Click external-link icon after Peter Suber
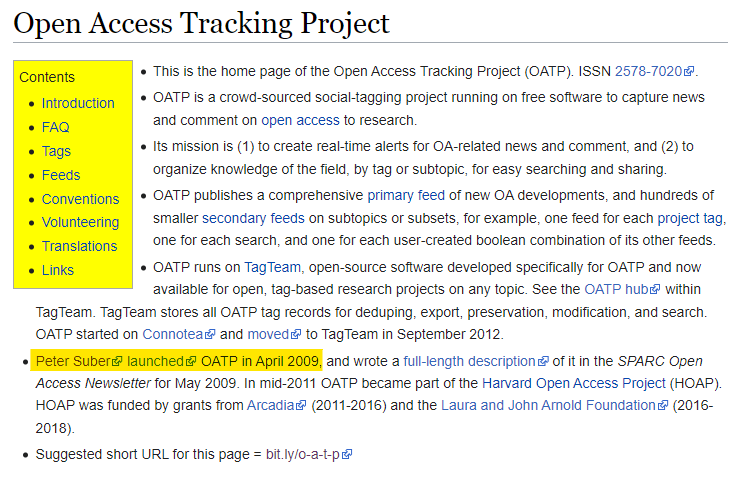This screenshot has width=735, height=477. pos(117,362)
